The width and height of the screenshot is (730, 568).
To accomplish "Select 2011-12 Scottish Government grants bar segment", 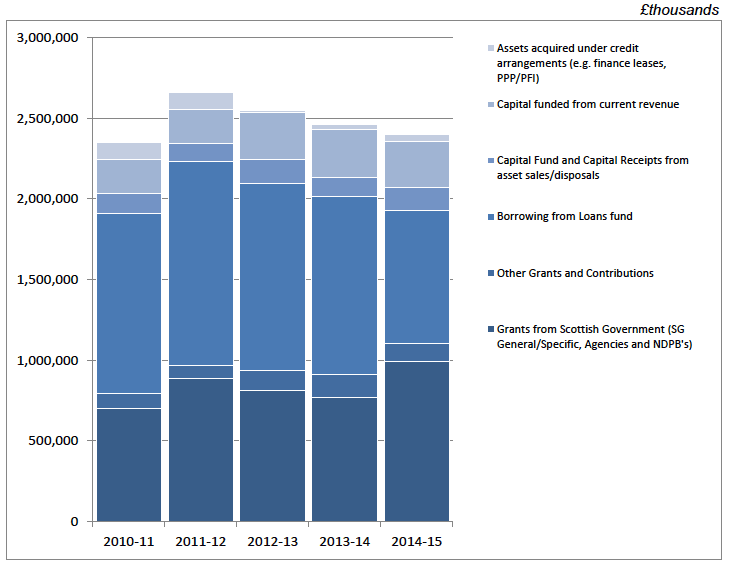I will [201, 450].
